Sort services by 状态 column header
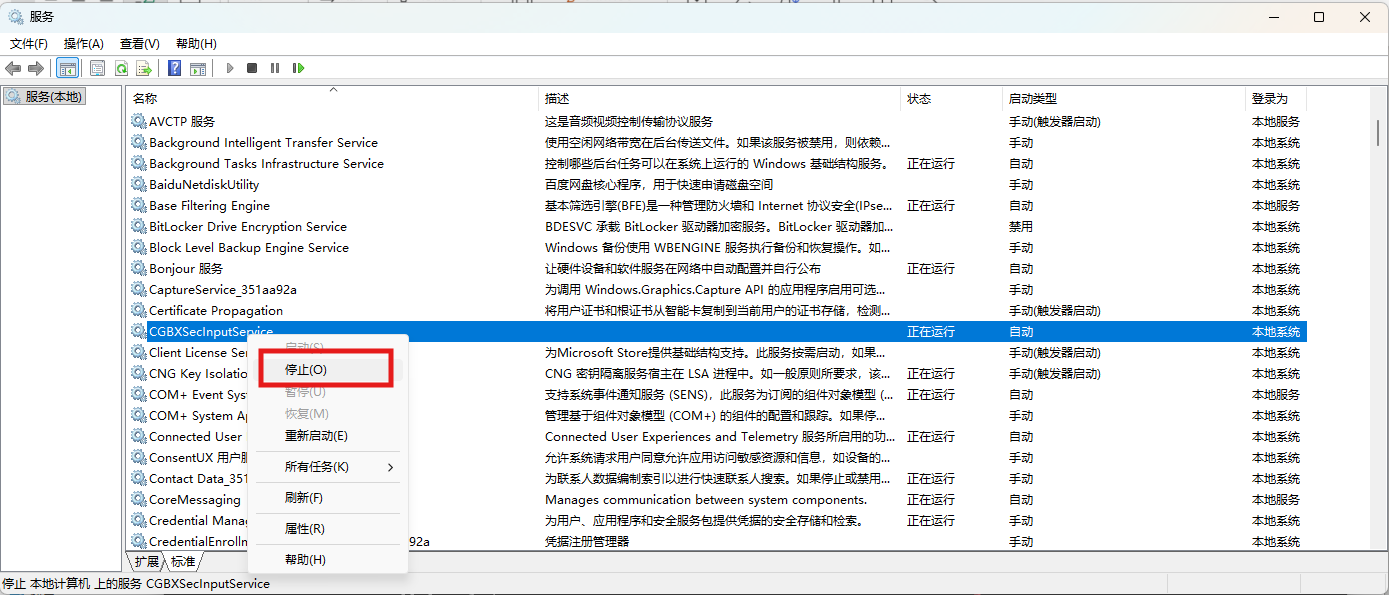 [x=919, y=98]
